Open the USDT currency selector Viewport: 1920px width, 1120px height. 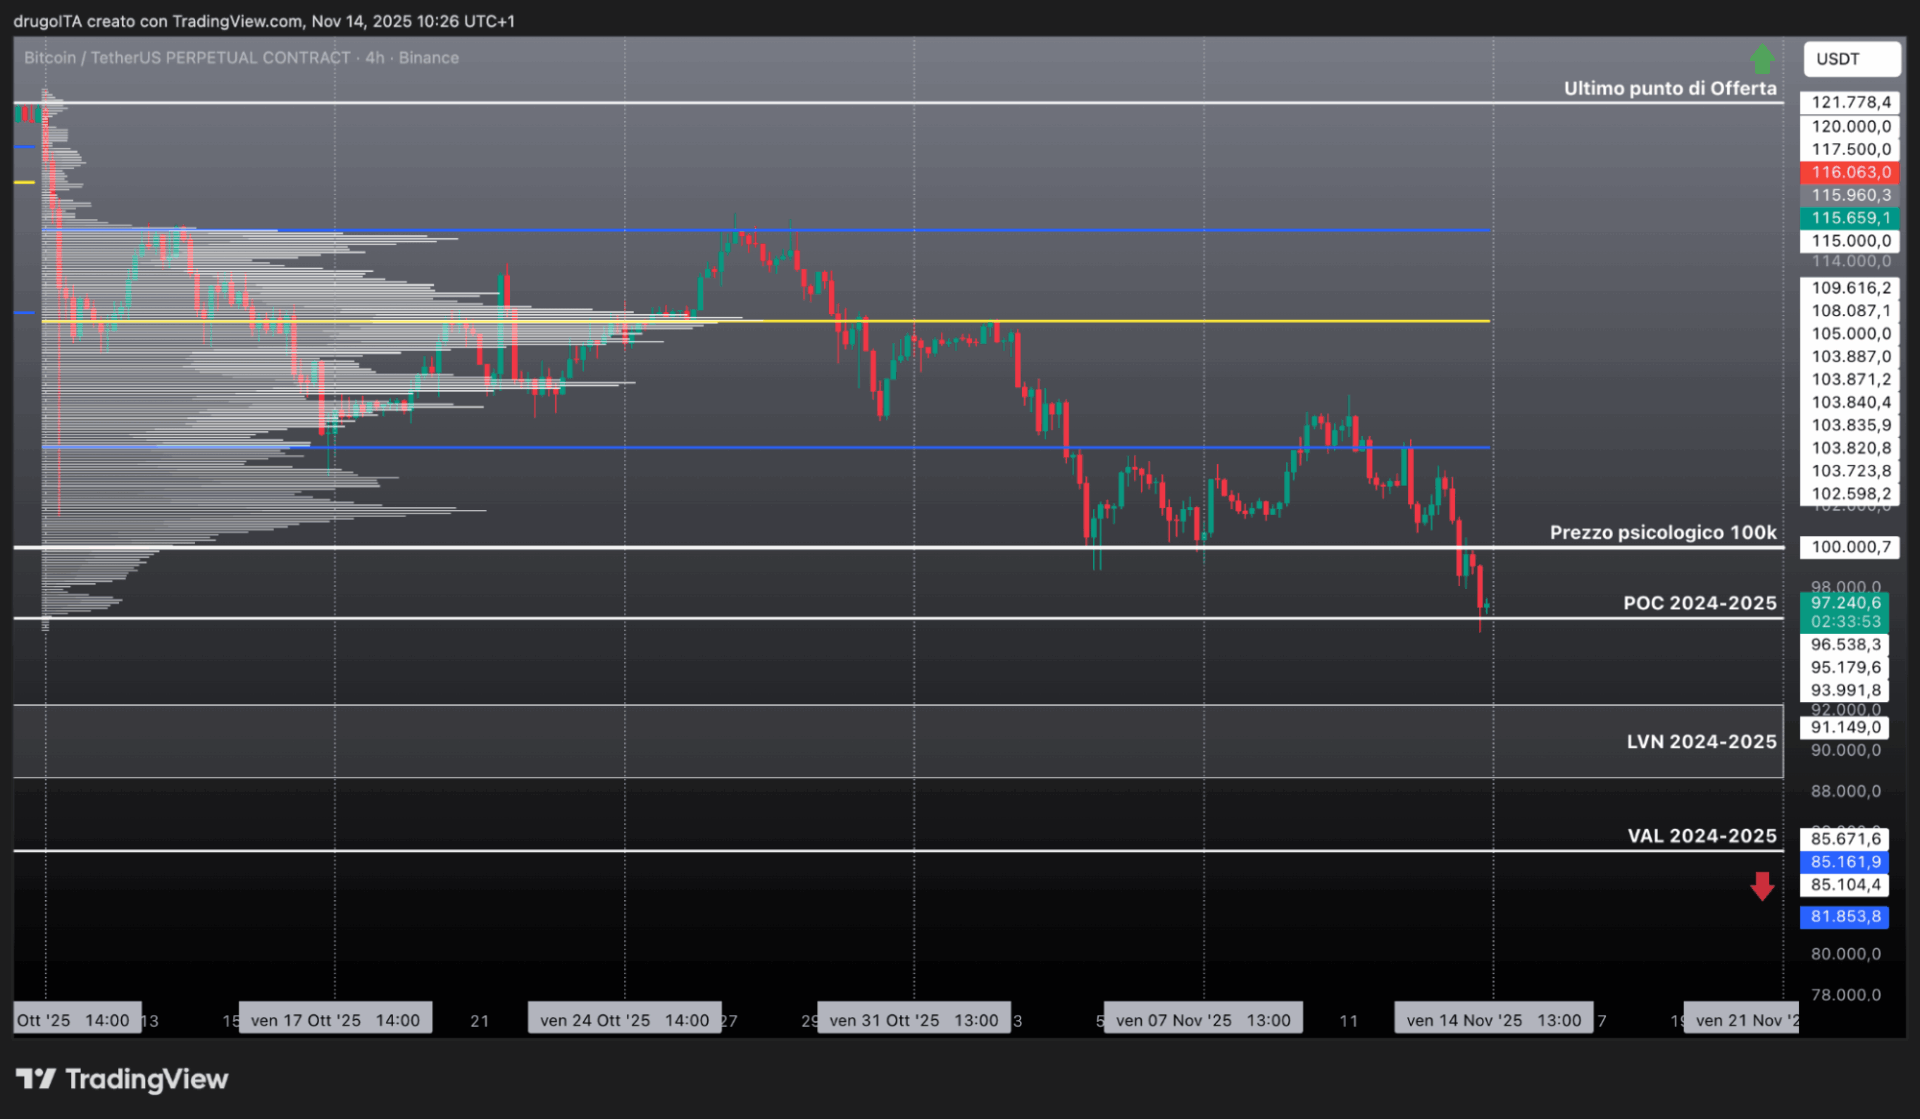(1851, 59)
